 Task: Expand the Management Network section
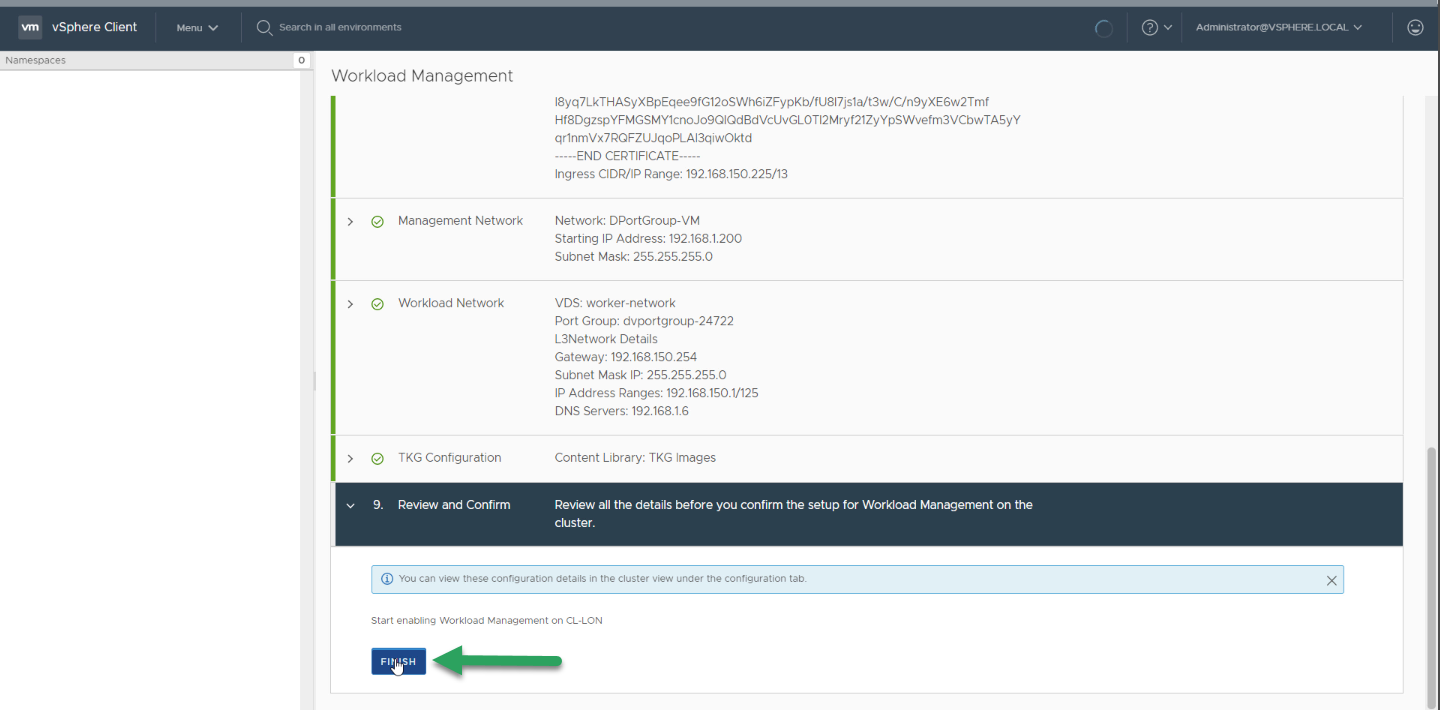350,222
